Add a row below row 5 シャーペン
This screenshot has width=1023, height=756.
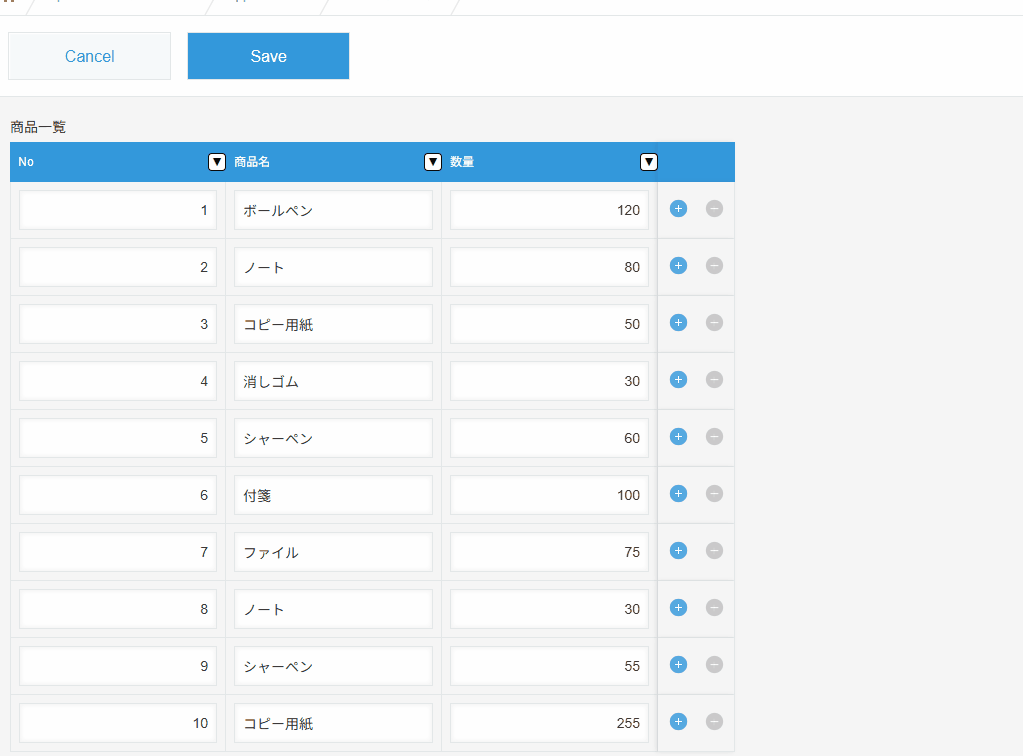click(678, 437)
